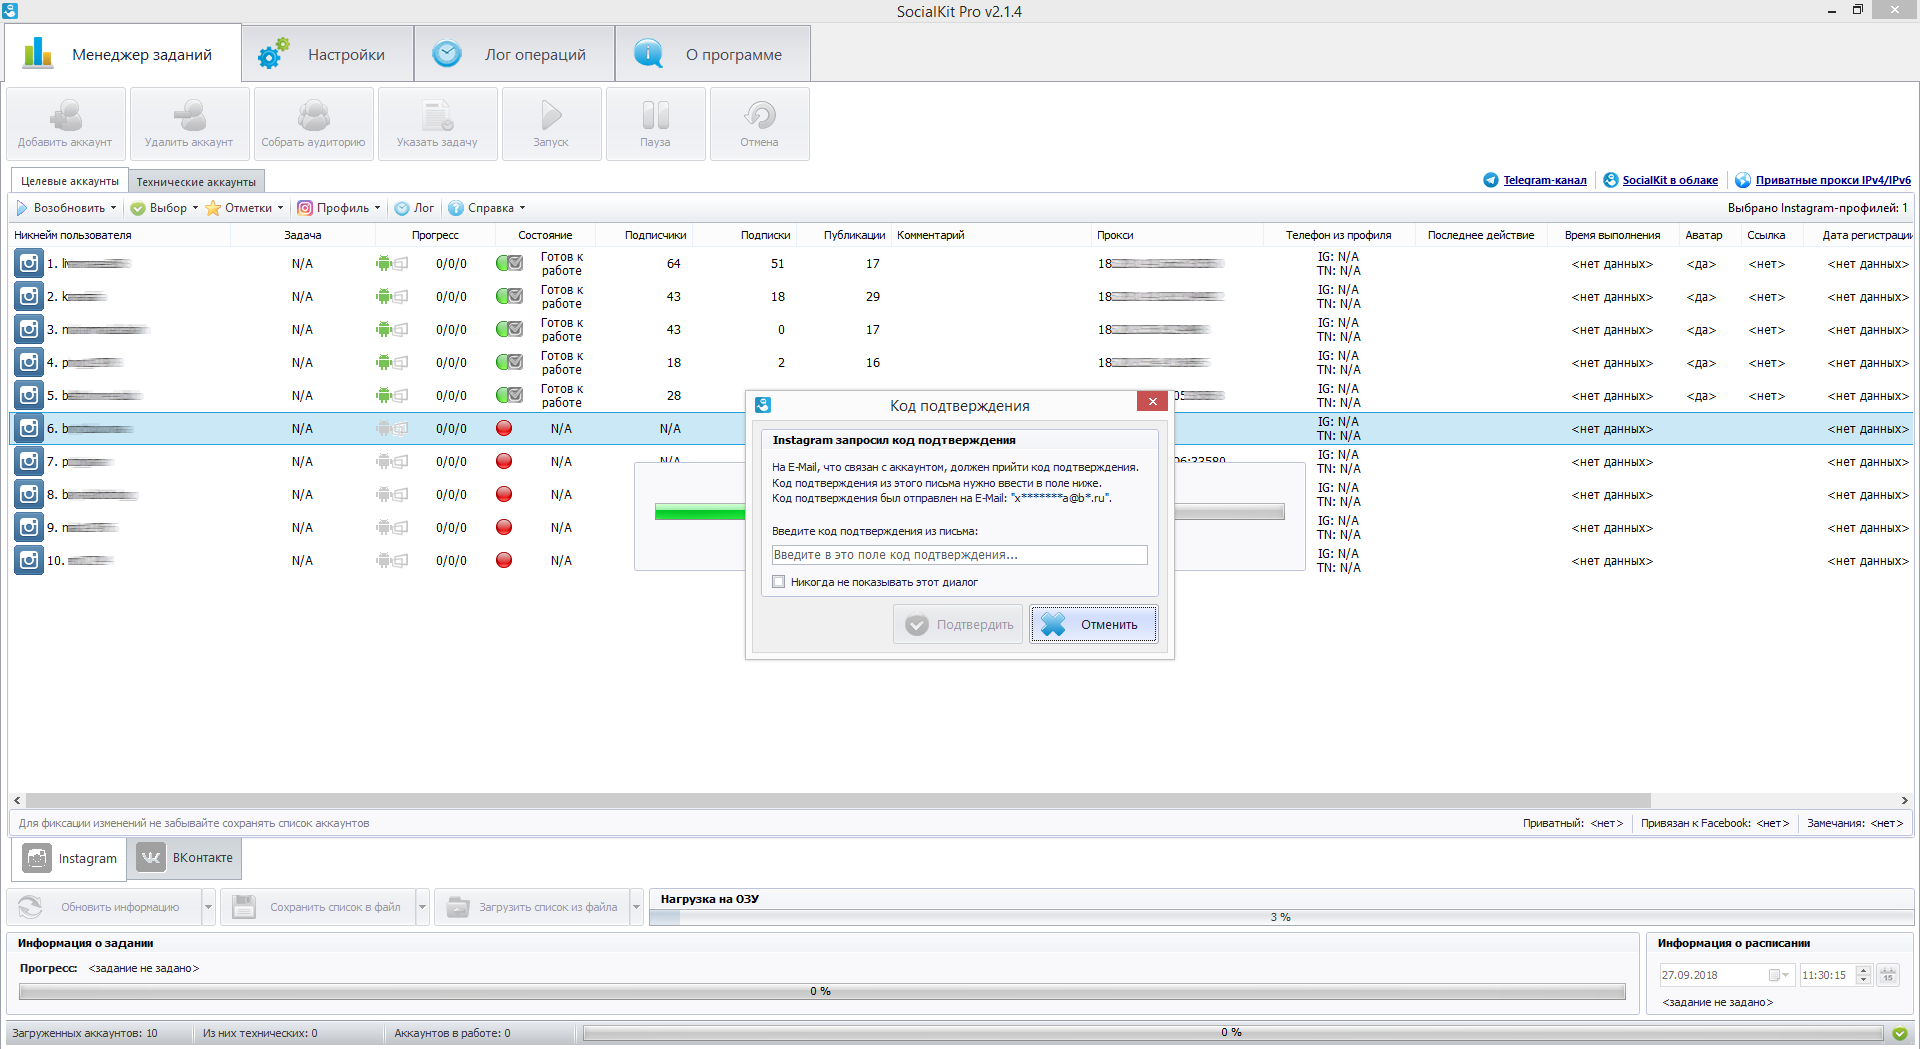Click the Pause toolbar icon

[x=655, y=116]
